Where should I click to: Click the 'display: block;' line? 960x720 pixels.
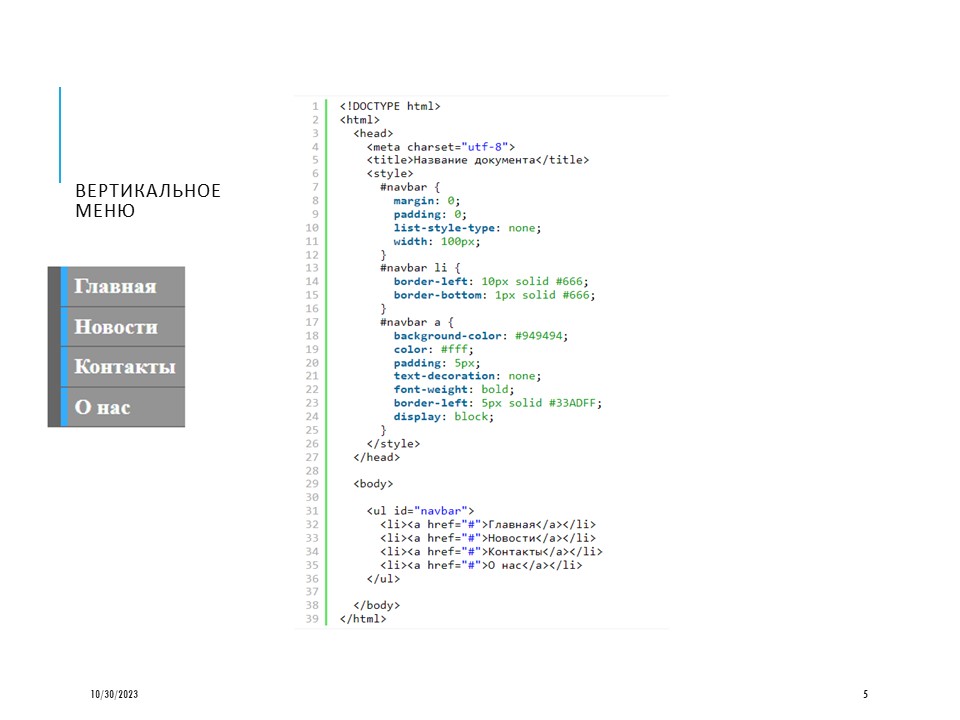(444, 416)
